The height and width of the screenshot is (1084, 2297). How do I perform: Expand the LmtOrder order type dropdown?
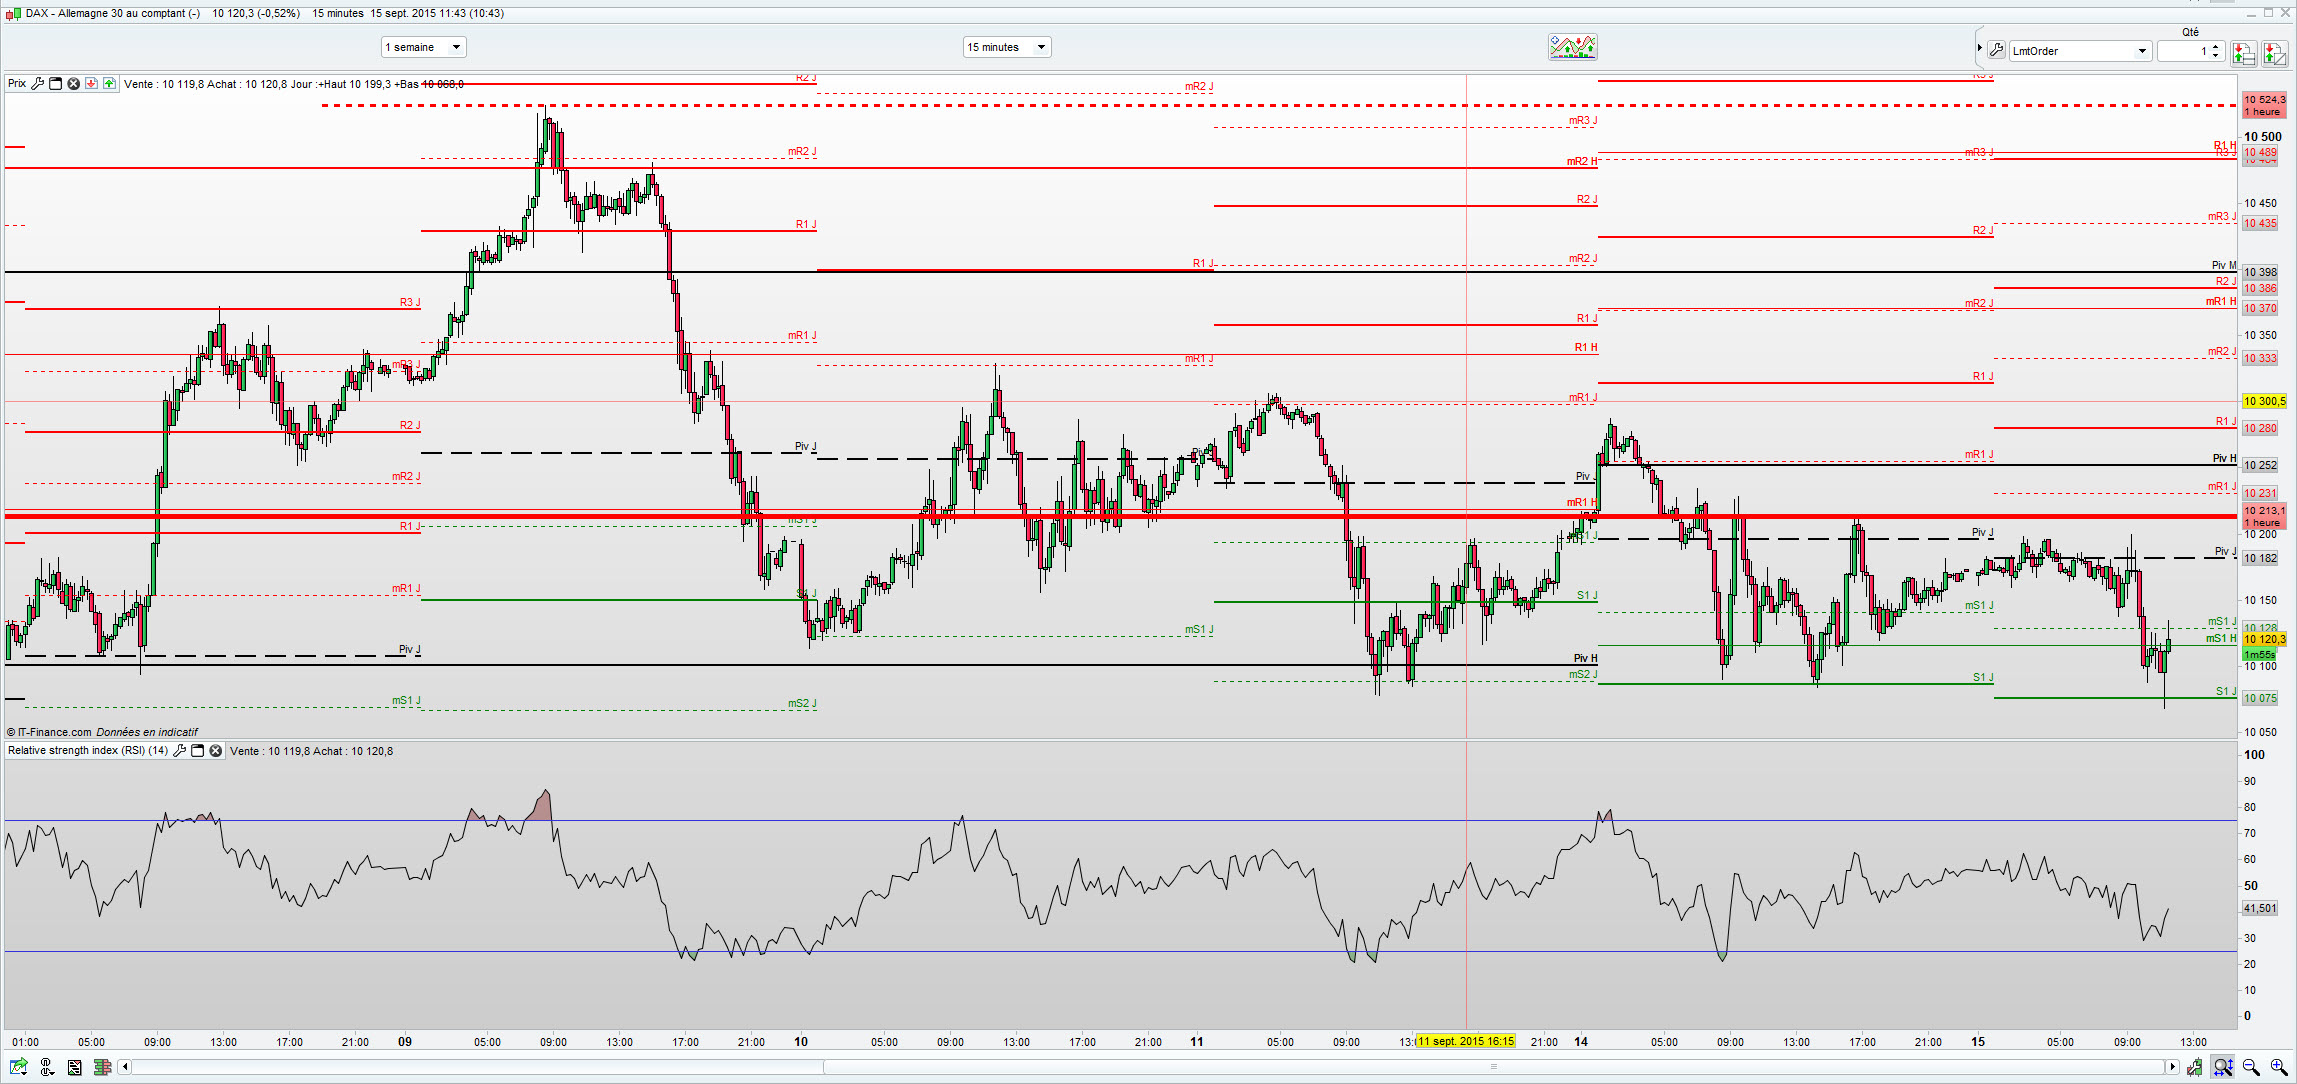[2142, 51]
